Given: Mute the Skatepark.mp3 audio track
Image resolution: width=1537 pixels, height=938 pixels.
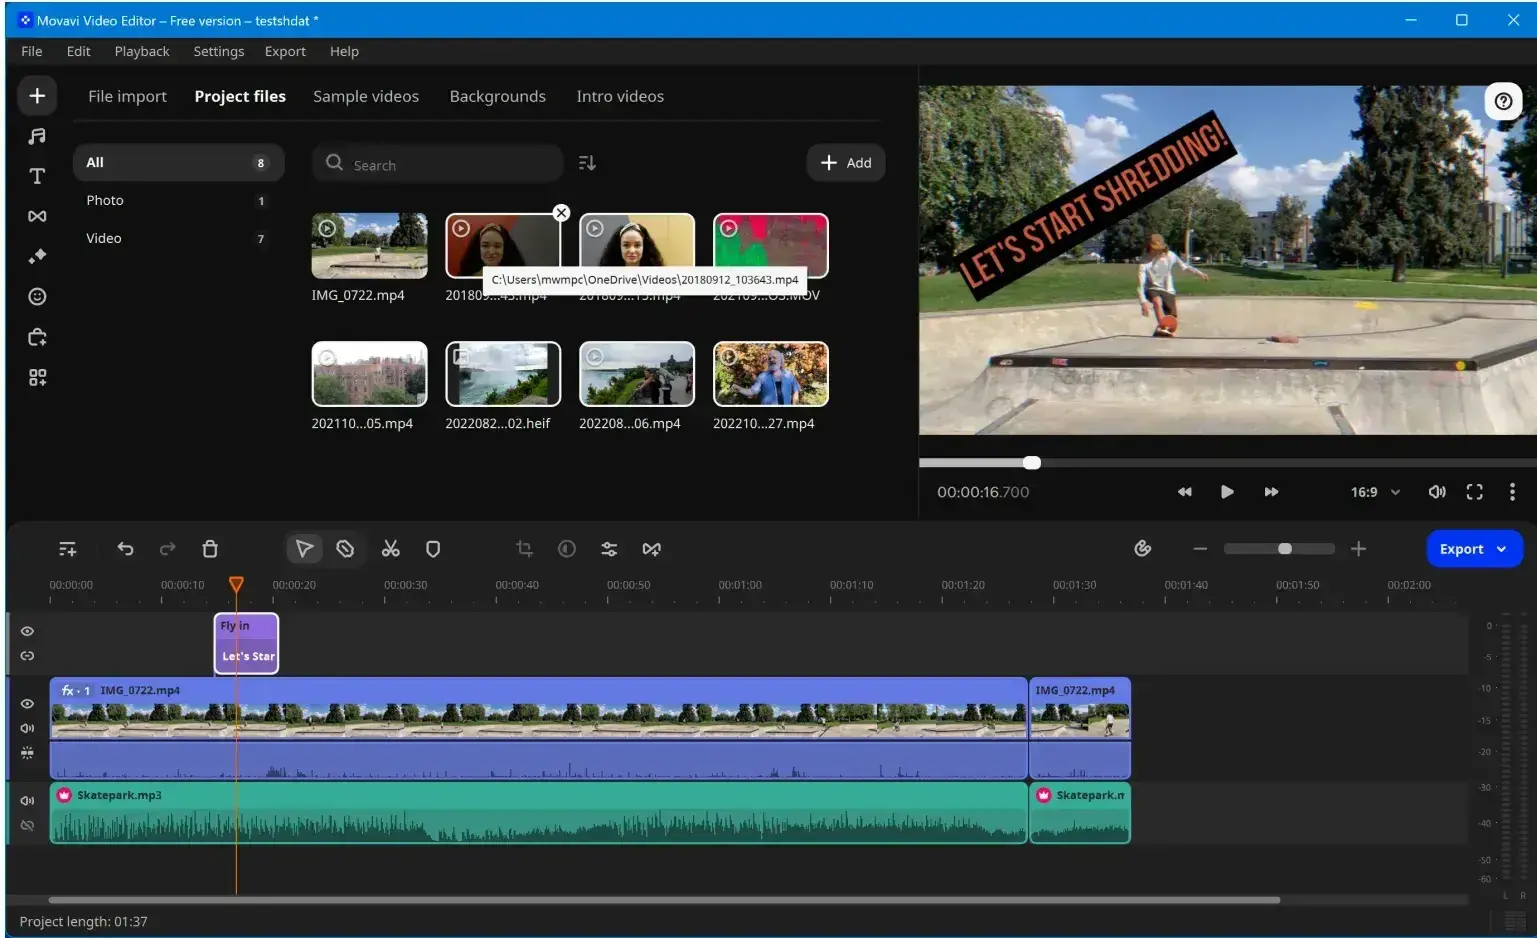Looking at the screenshot, I should coord(27,800).
